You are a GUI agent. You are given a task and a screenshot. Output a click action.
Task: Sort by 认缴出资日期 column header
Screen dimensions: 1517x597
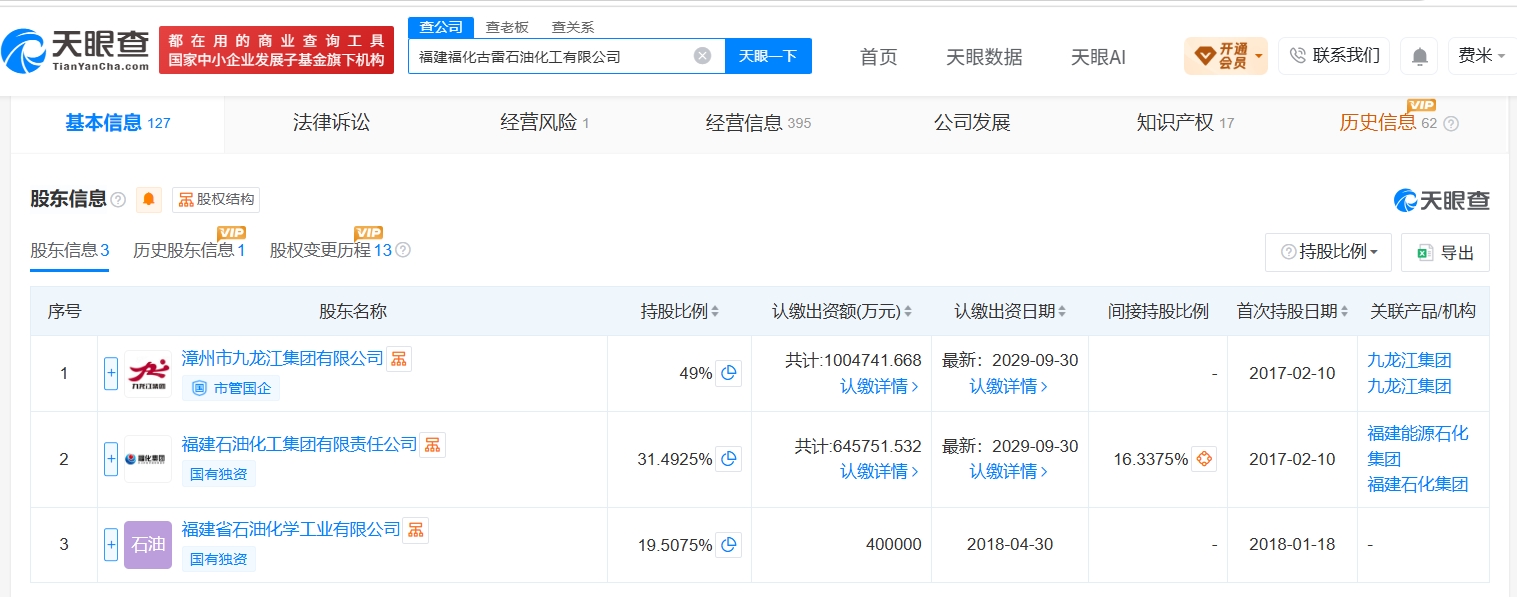1010,311
